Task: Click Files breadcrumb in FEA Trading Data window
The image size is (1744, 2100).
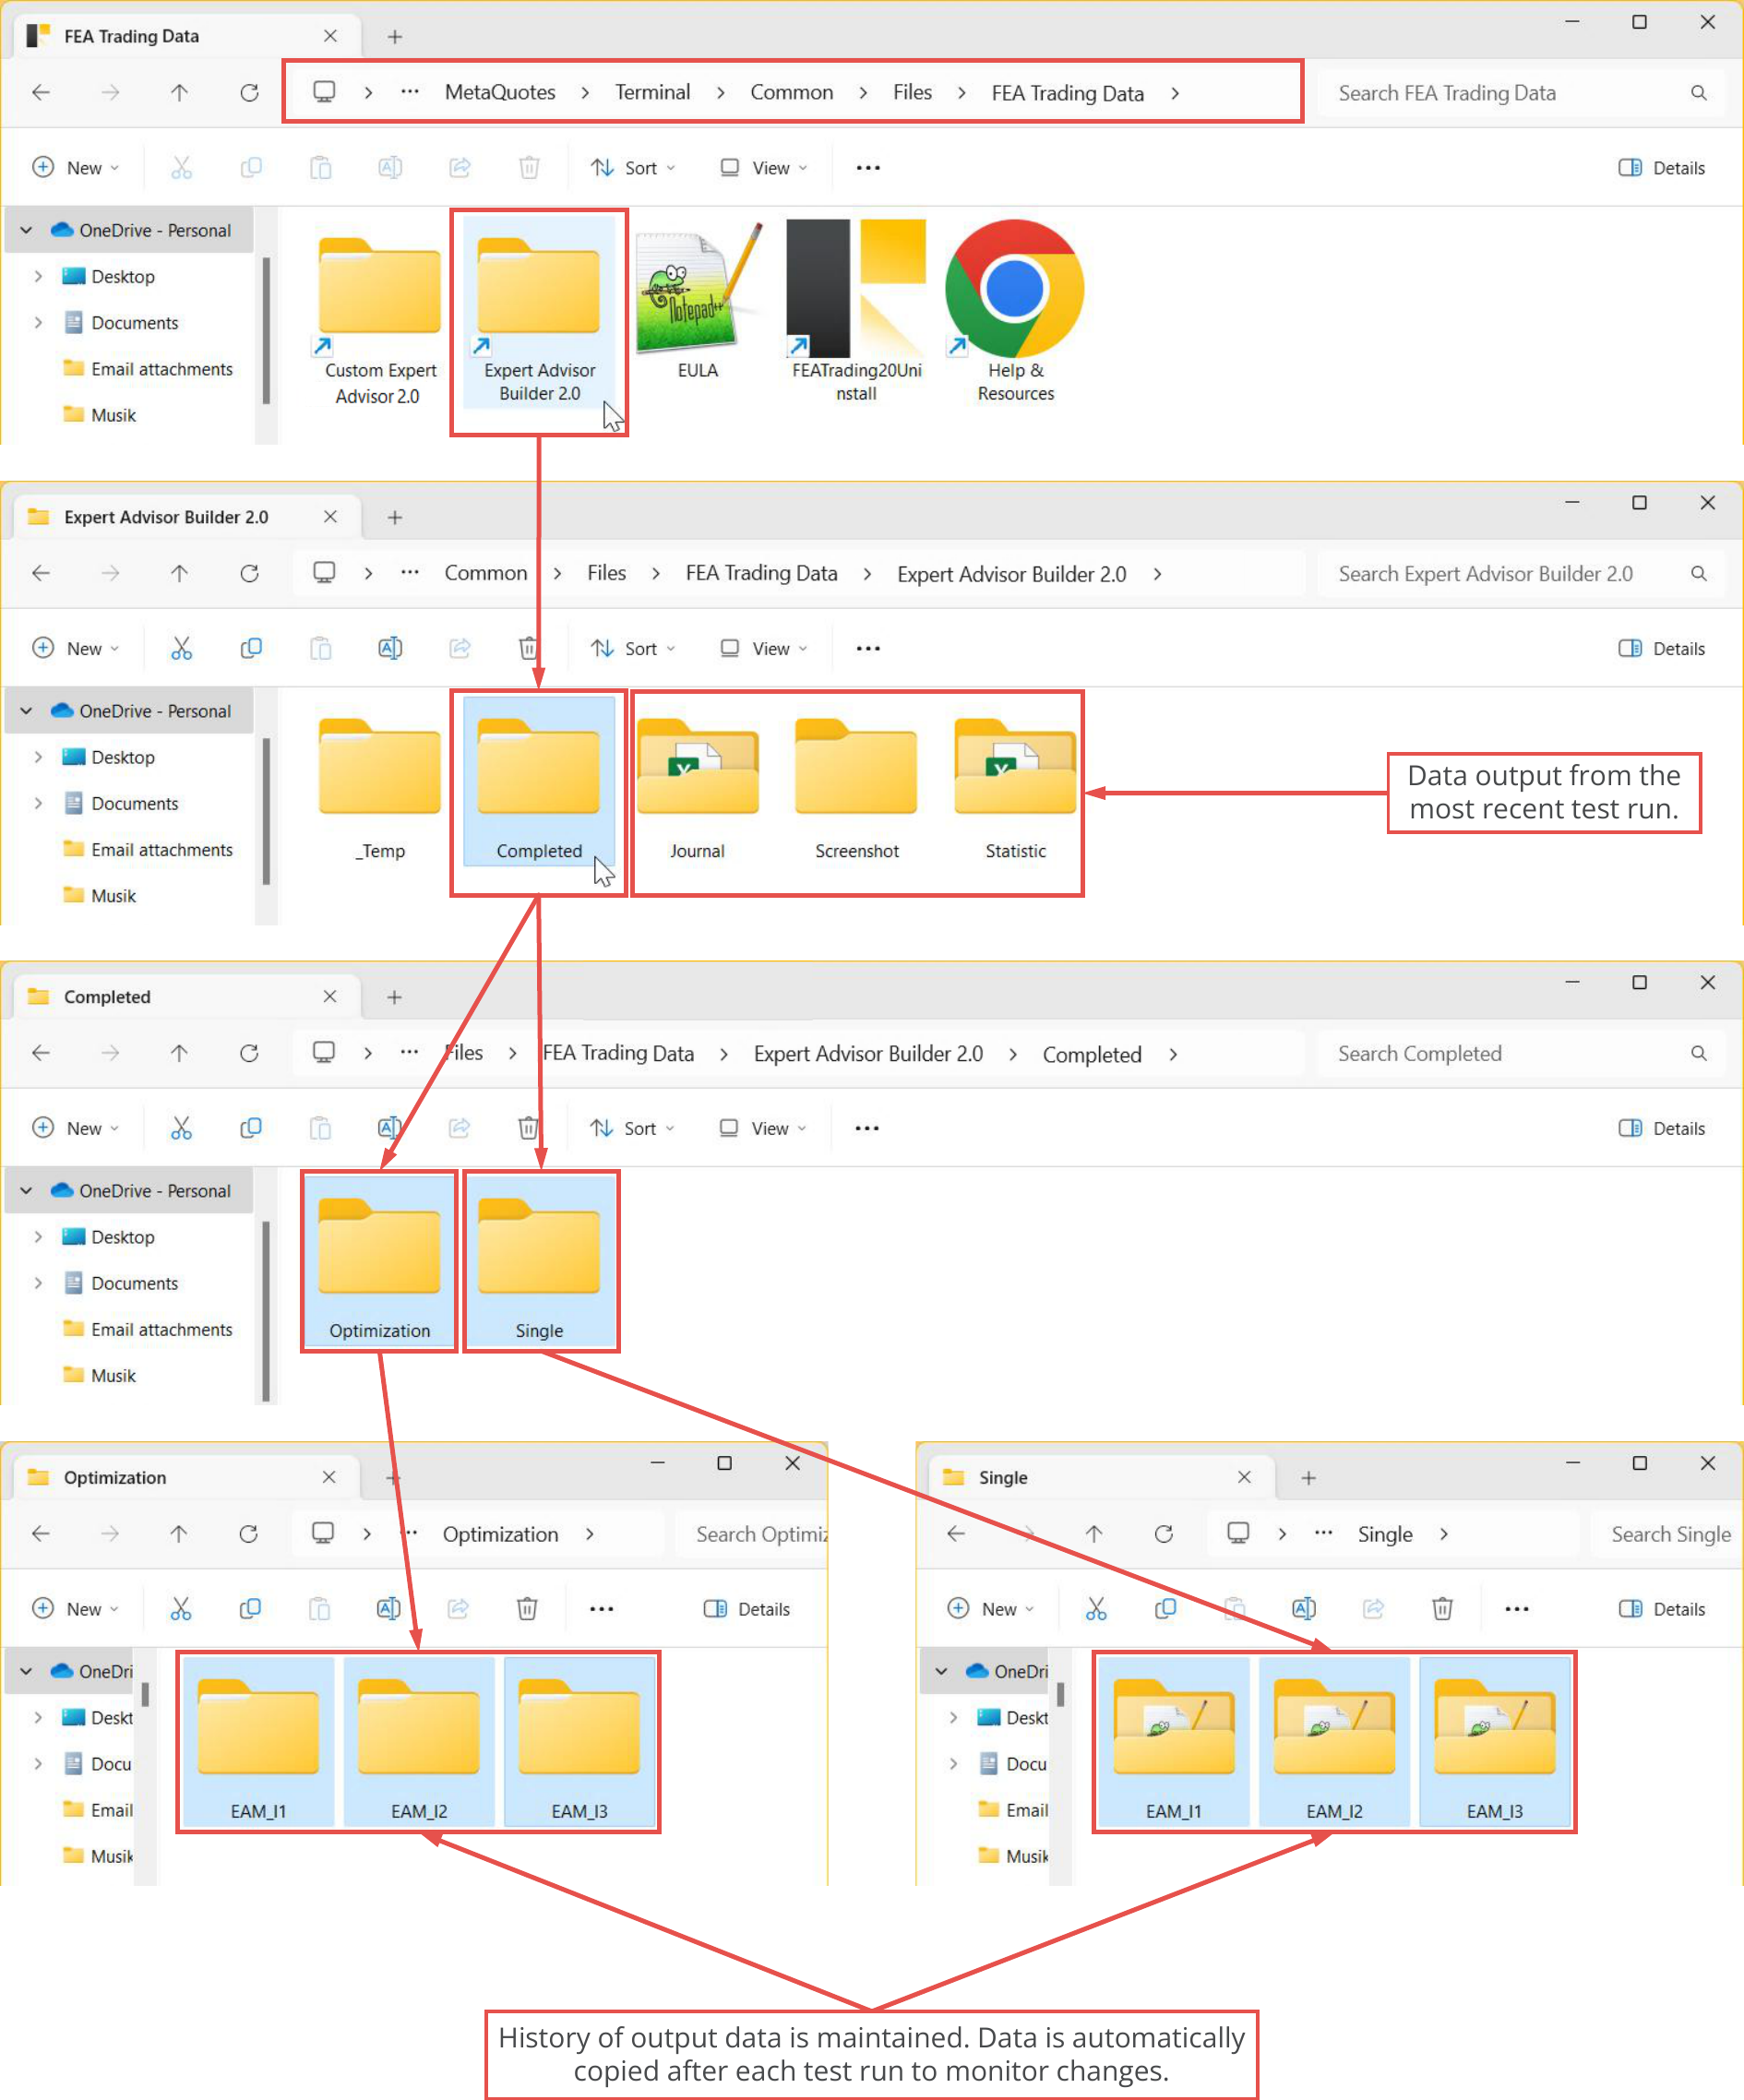Action: pos(912,92)
